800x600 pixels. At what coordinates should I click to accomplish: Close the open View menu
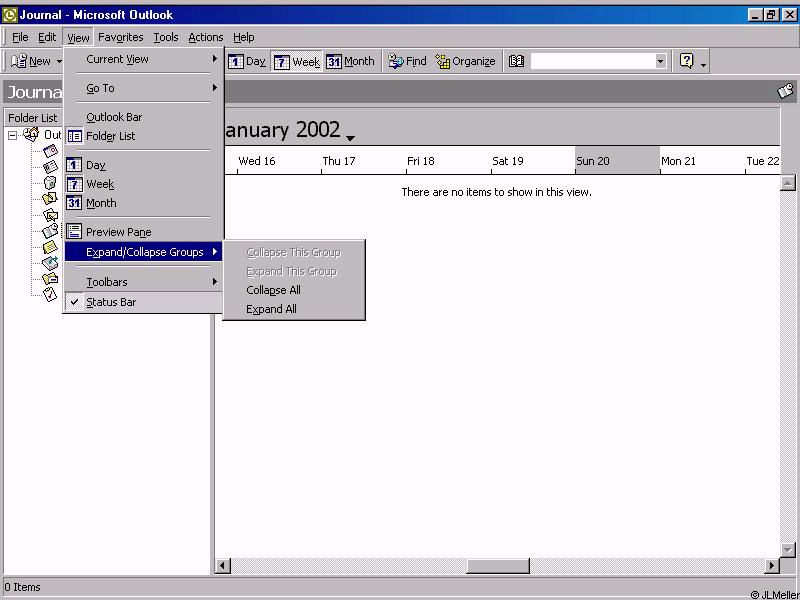point(78,37)
